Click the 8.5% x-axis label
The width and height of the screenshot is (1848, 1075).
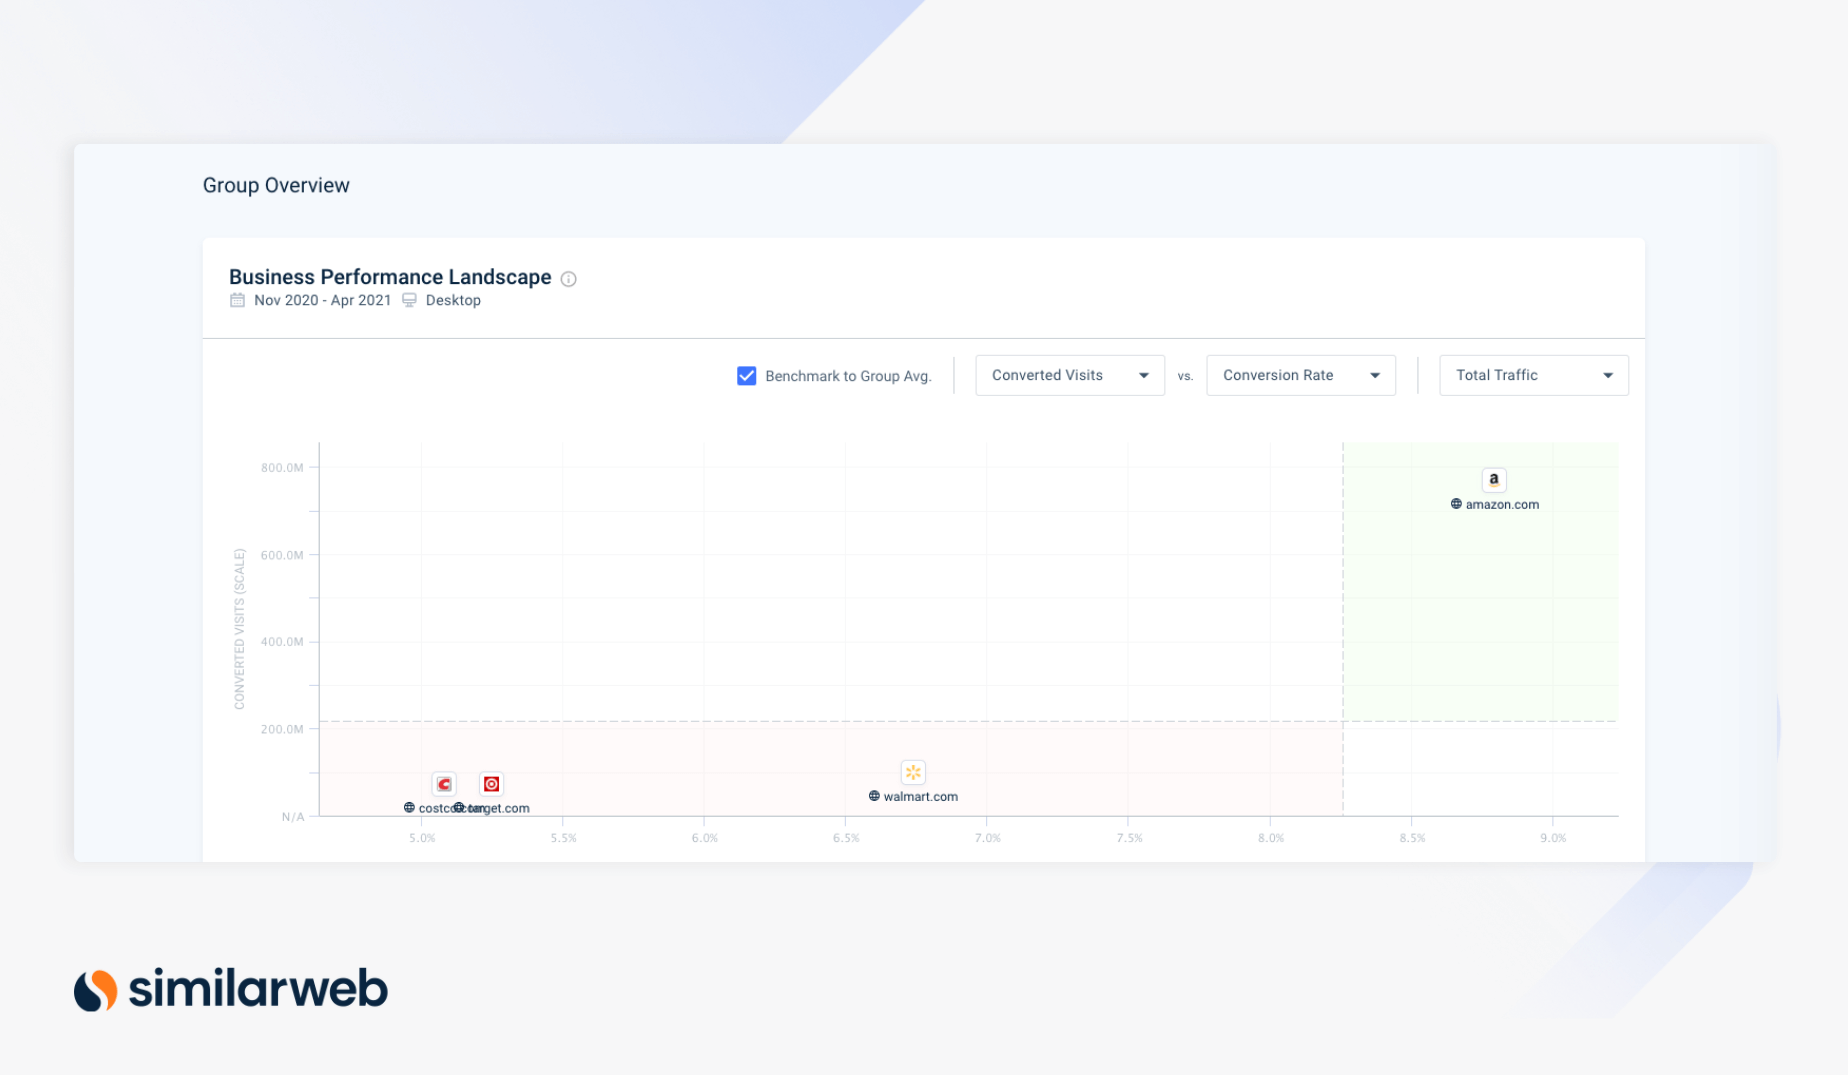pos(1412,838)
